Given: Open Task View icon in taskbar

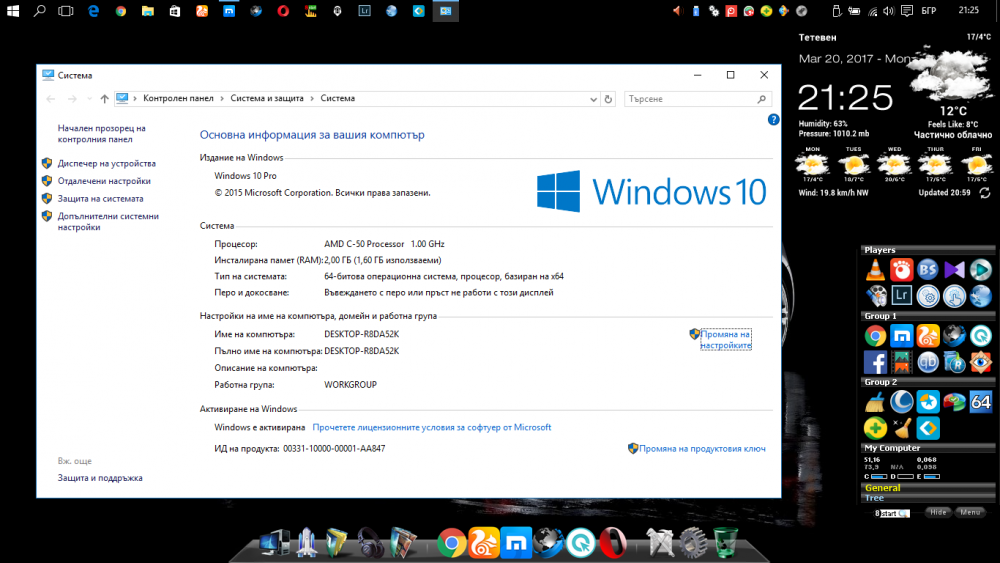Looking at the screenshot, I should tap(66, 11).
